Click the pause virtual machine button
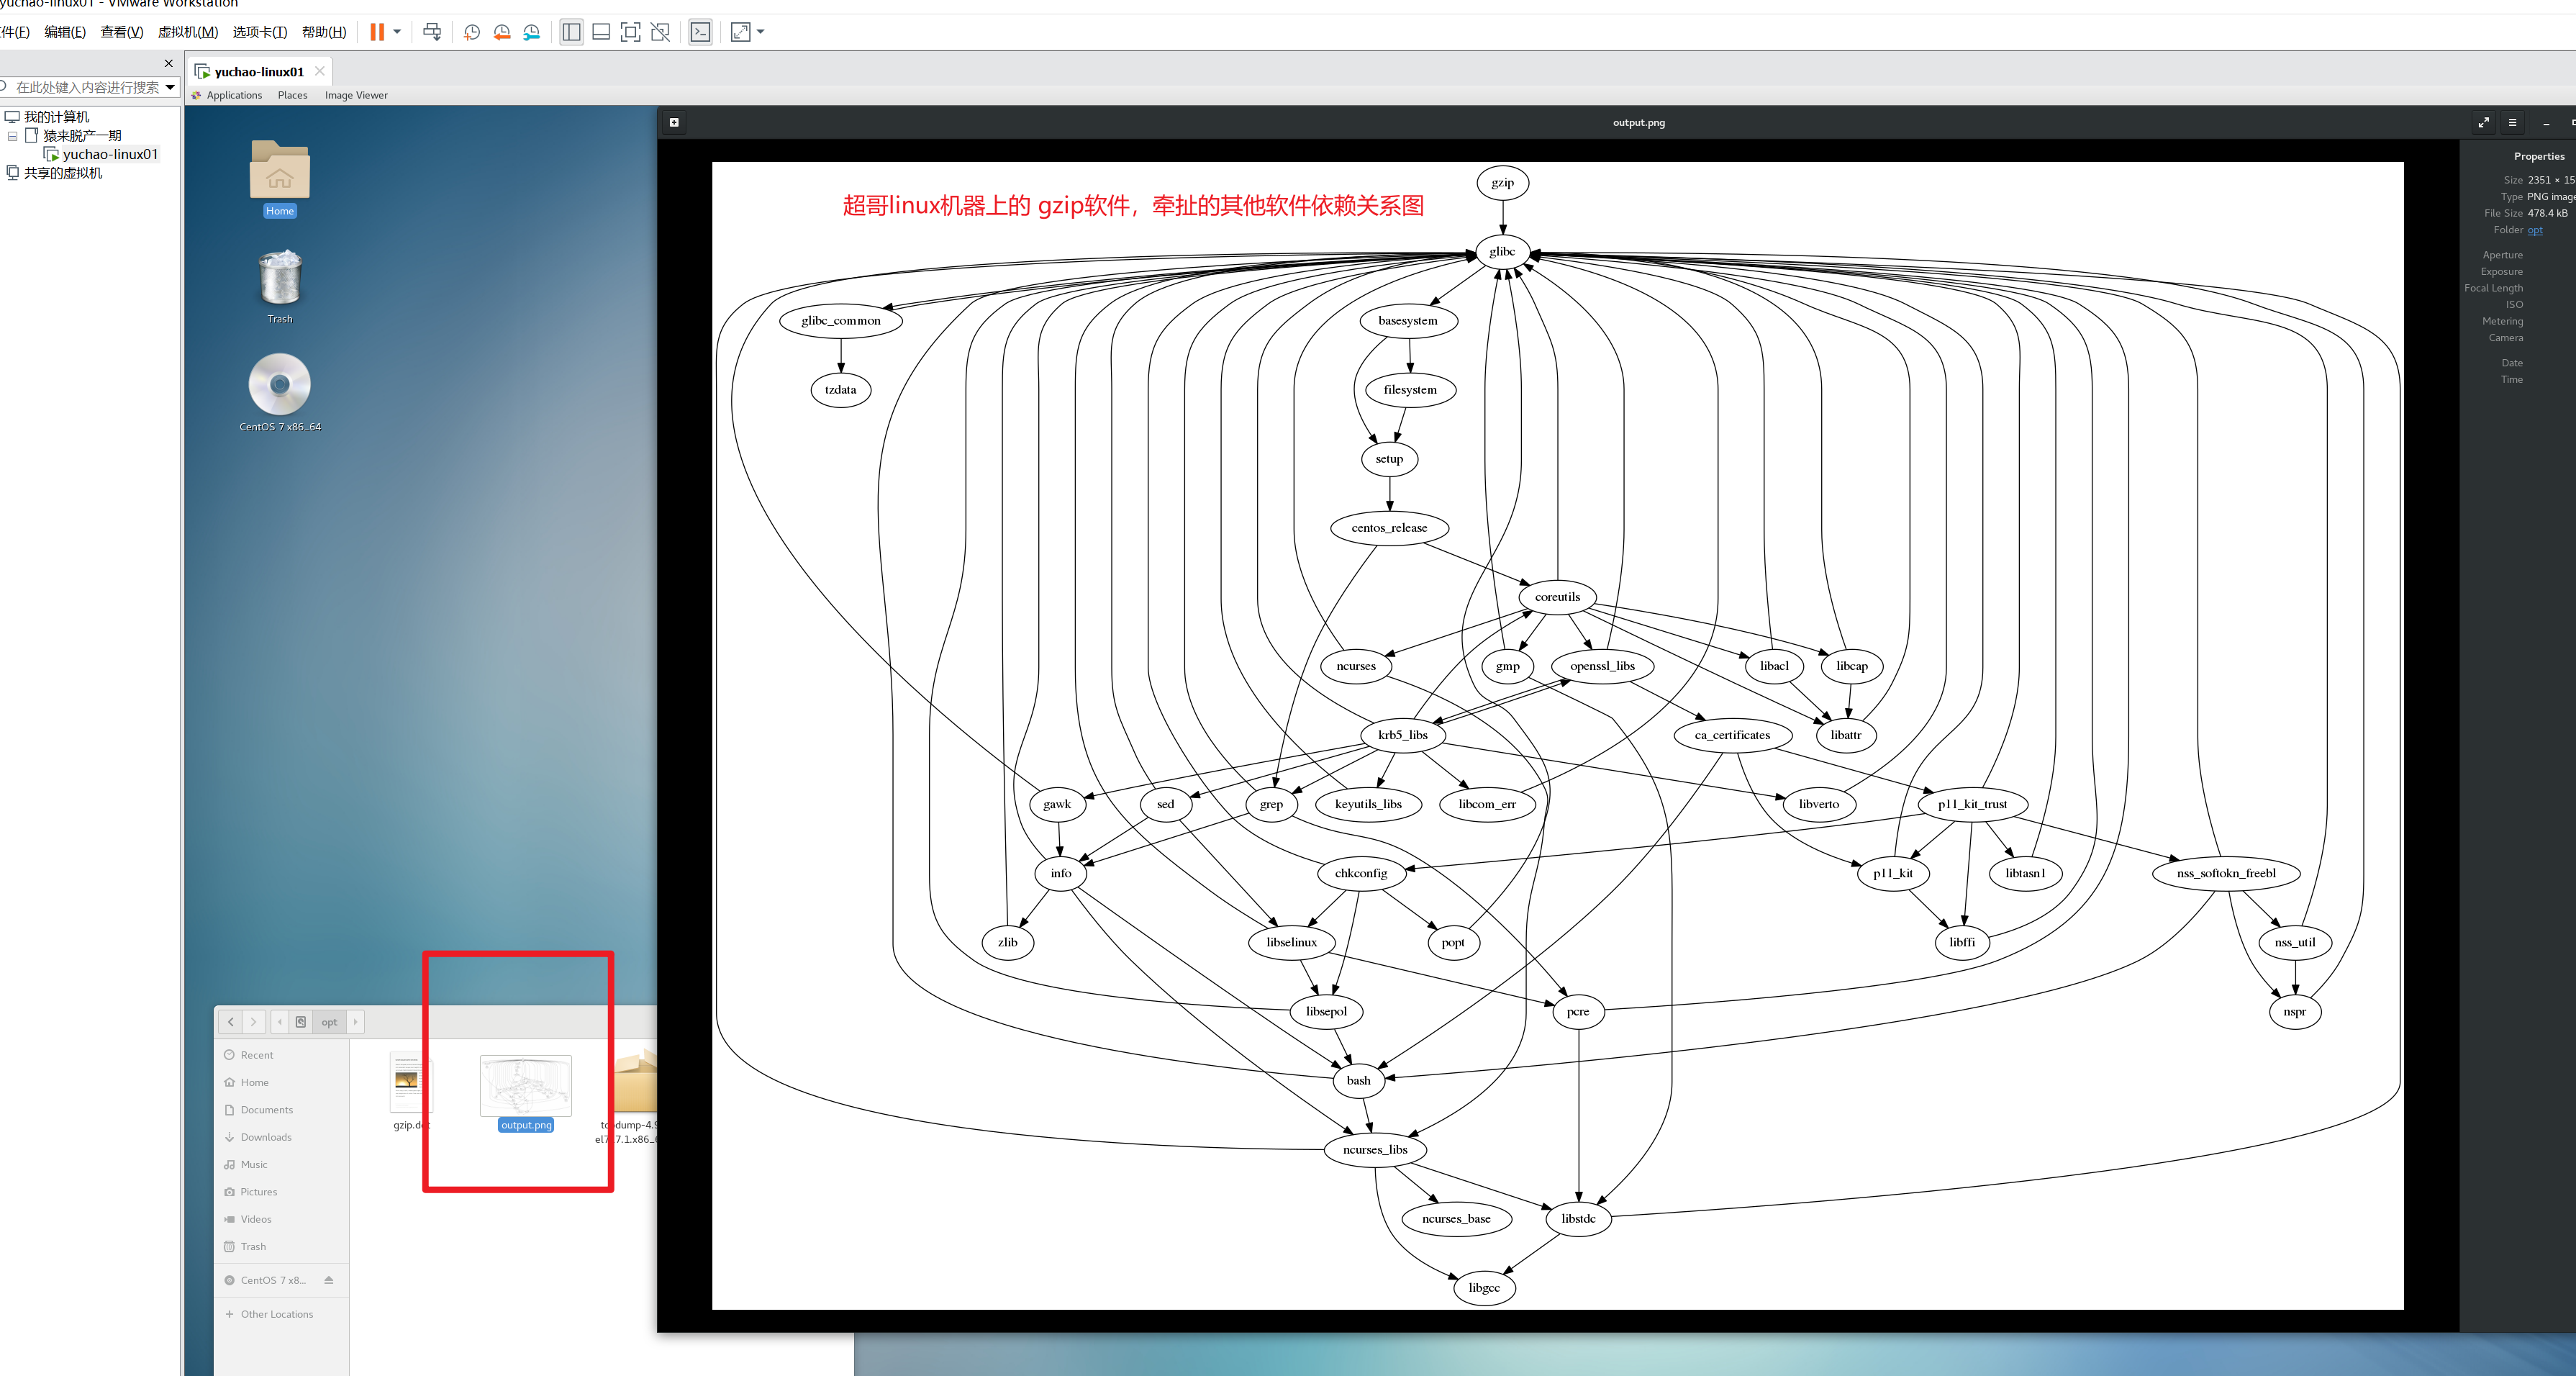The width and height of the screenshot is (2576, 1376). [x=376, y=32]
